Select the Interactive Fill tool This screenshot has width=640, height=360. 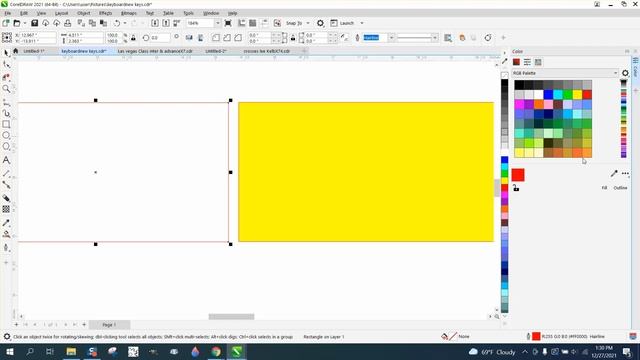[6, 234]
